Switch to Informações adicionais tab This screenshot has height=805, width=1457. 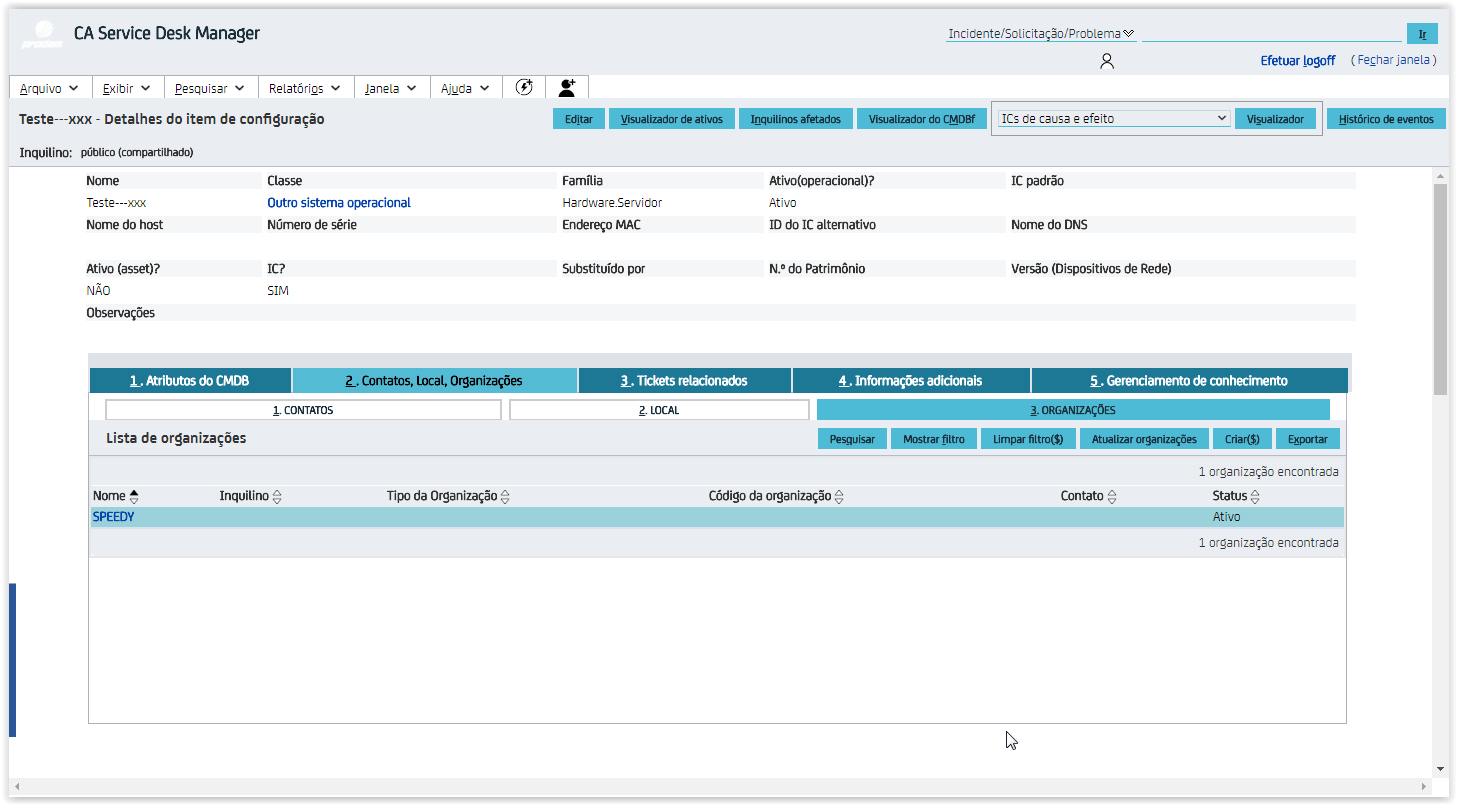pos(911,381)
